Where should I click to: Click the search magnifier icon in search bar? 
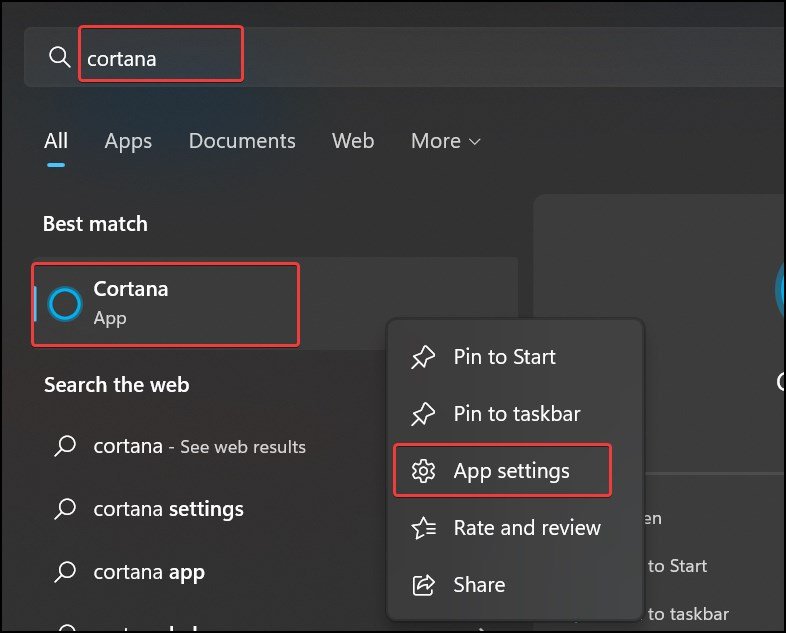point(60,57)
